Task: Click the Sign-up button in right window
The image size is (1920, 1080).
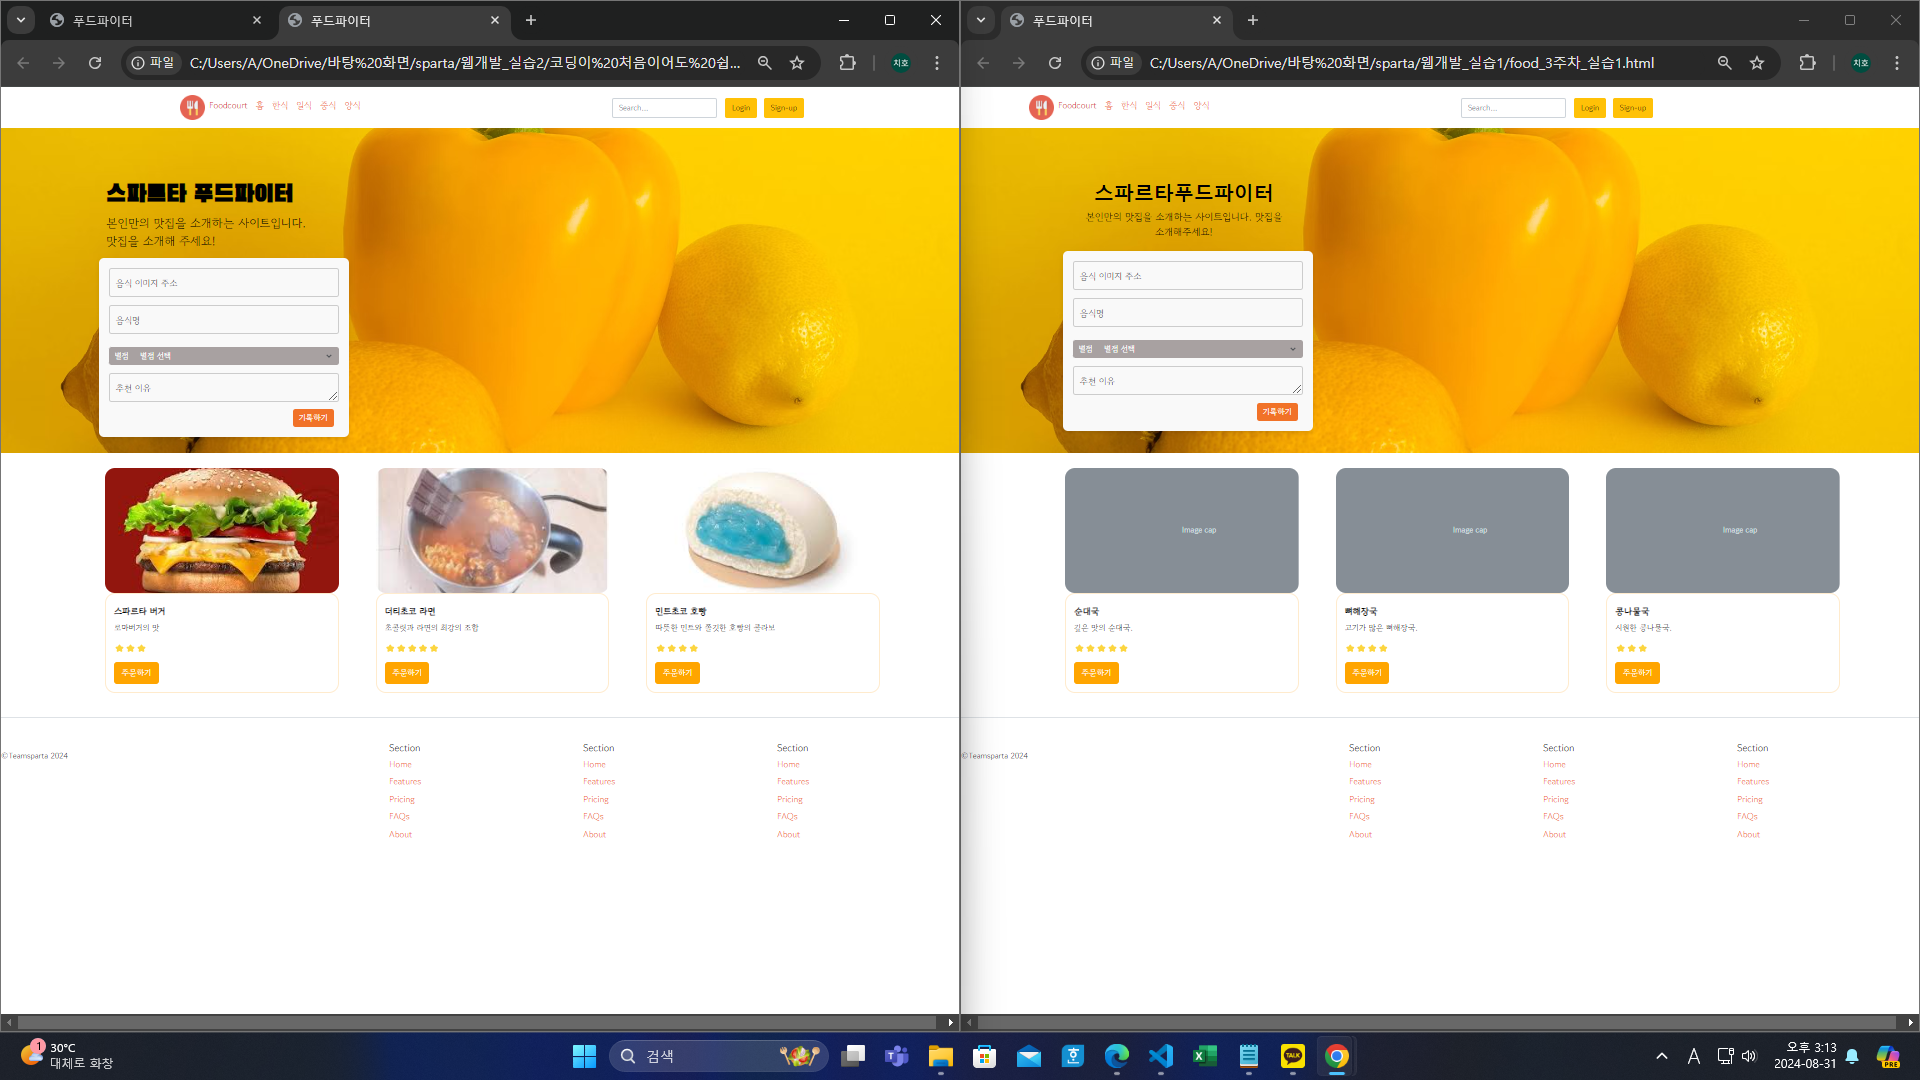Action: tap(1633, 108)
